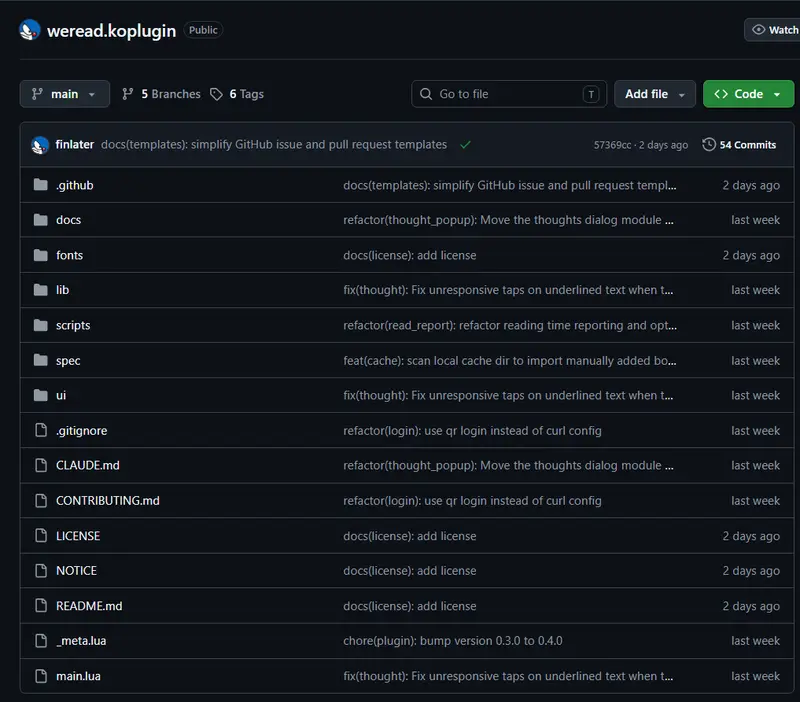Open the main.lua file name
This screenshot has width=800, height=702.
point(78,676)
